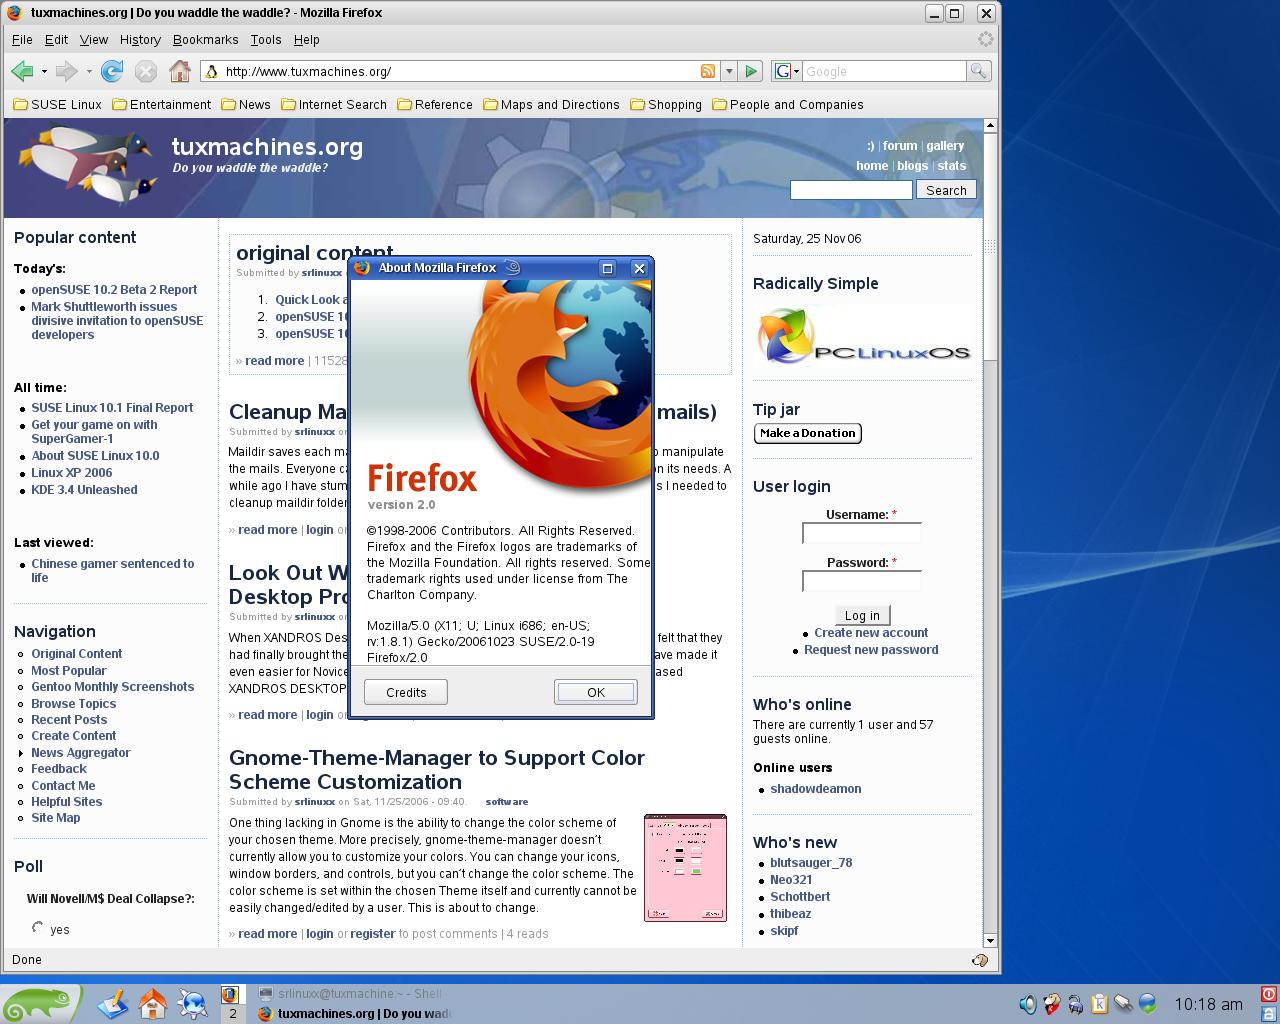1280x1024 pixels.
Task: Click the speaker volume icon in the system tray
Action: [x=1027, y=1003]
